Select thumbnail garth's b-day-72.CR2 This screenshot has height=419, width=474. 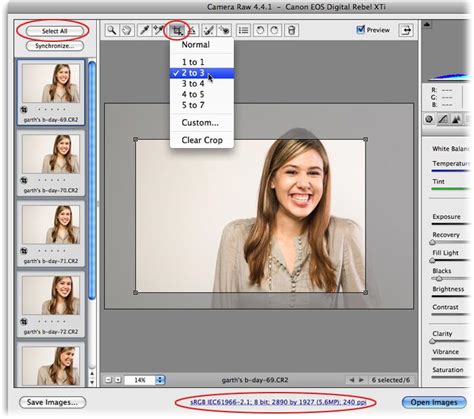[51, 304]
